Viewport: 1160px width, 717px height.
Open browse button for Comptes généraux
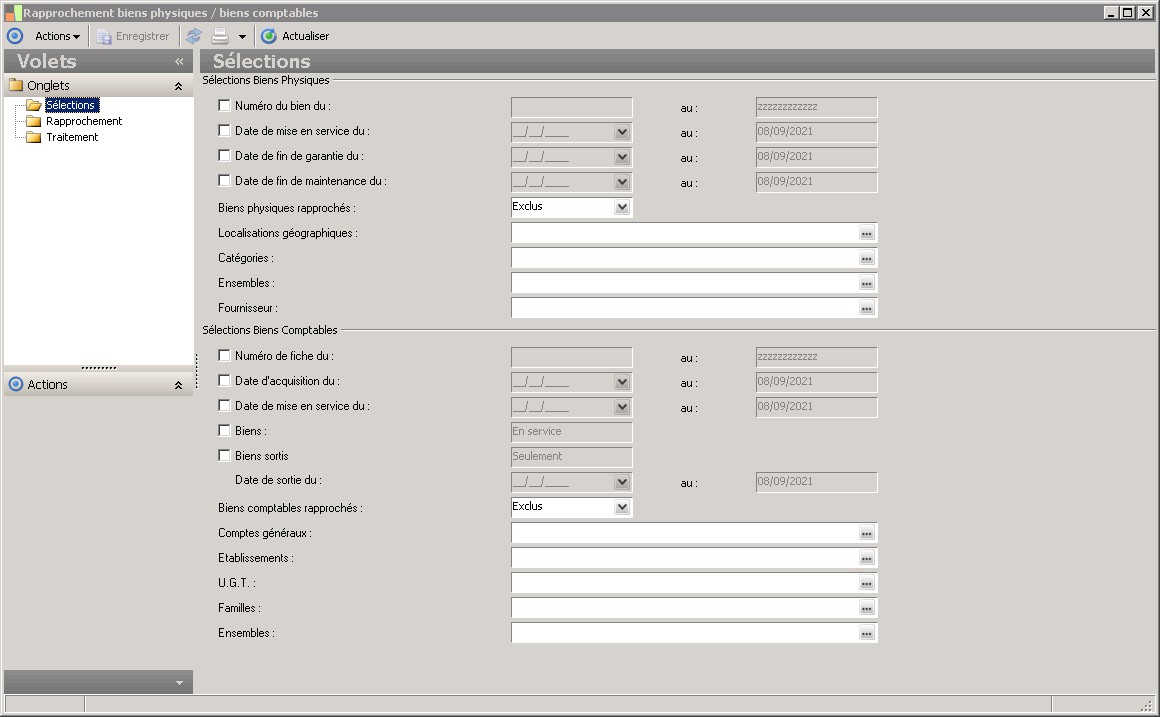pyautogui.click(x=866, y=533)
